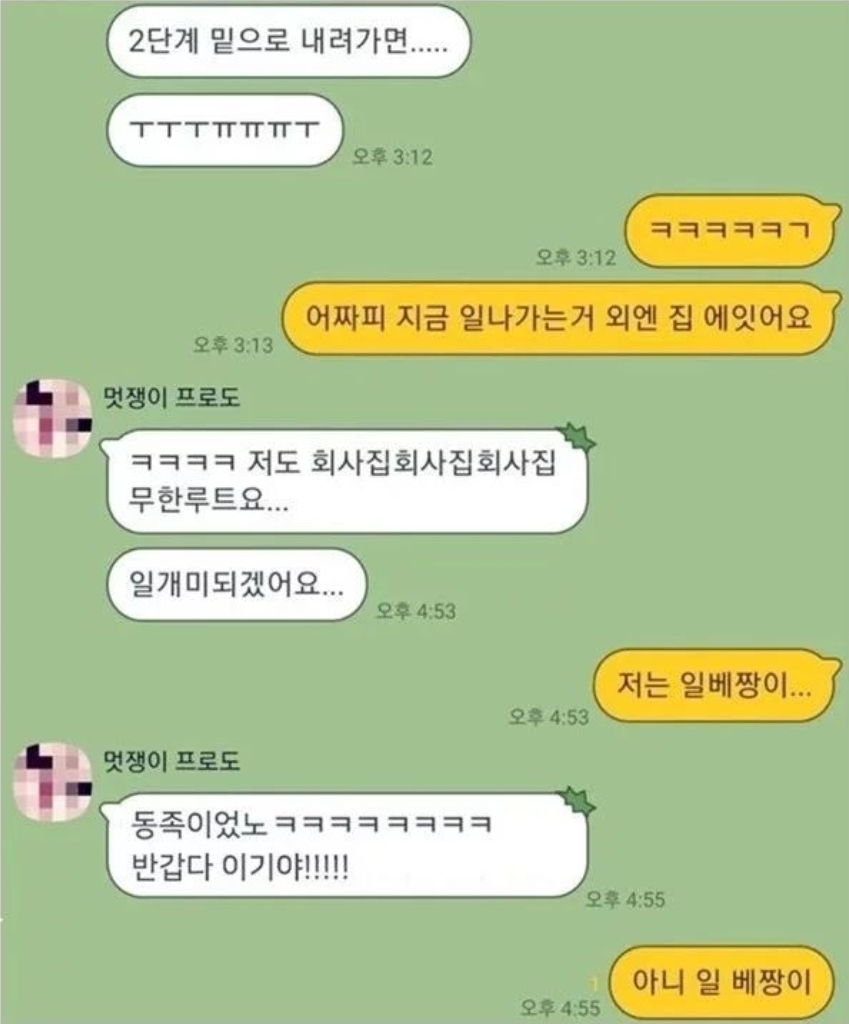The height and width of the screenshot is (1024, 849).
Task: Select the yellow '저는 일베짱이...' bubble
Action: pyautogui.click(x=716, y=685)
